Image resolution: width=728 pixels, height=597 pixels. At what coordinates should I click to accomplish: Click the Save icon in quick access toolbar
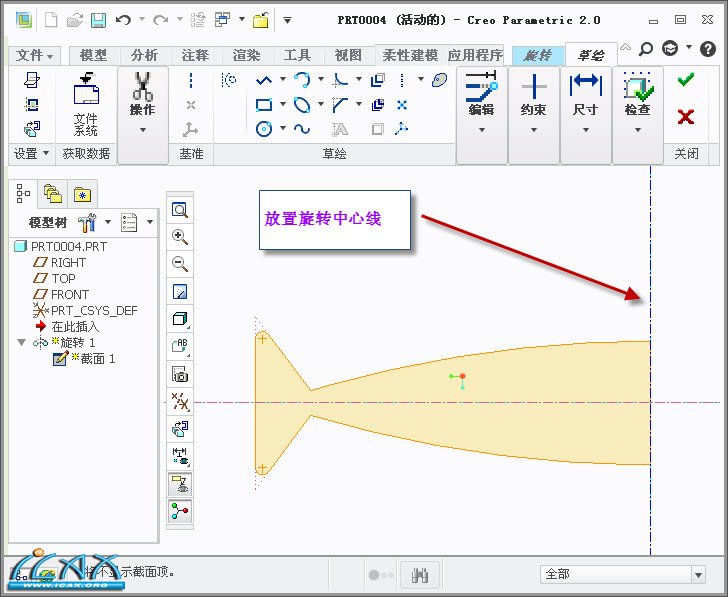98,20
